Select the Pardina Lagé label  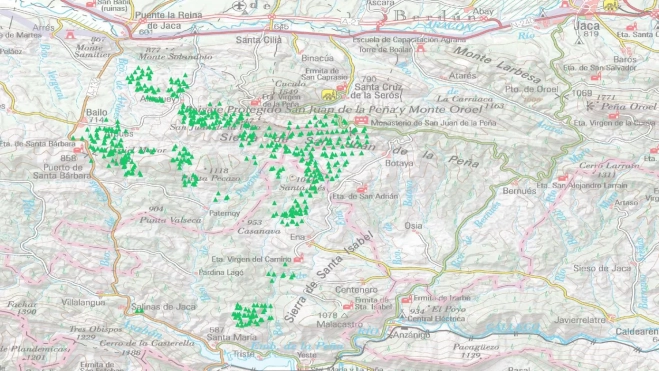point(221,272)
